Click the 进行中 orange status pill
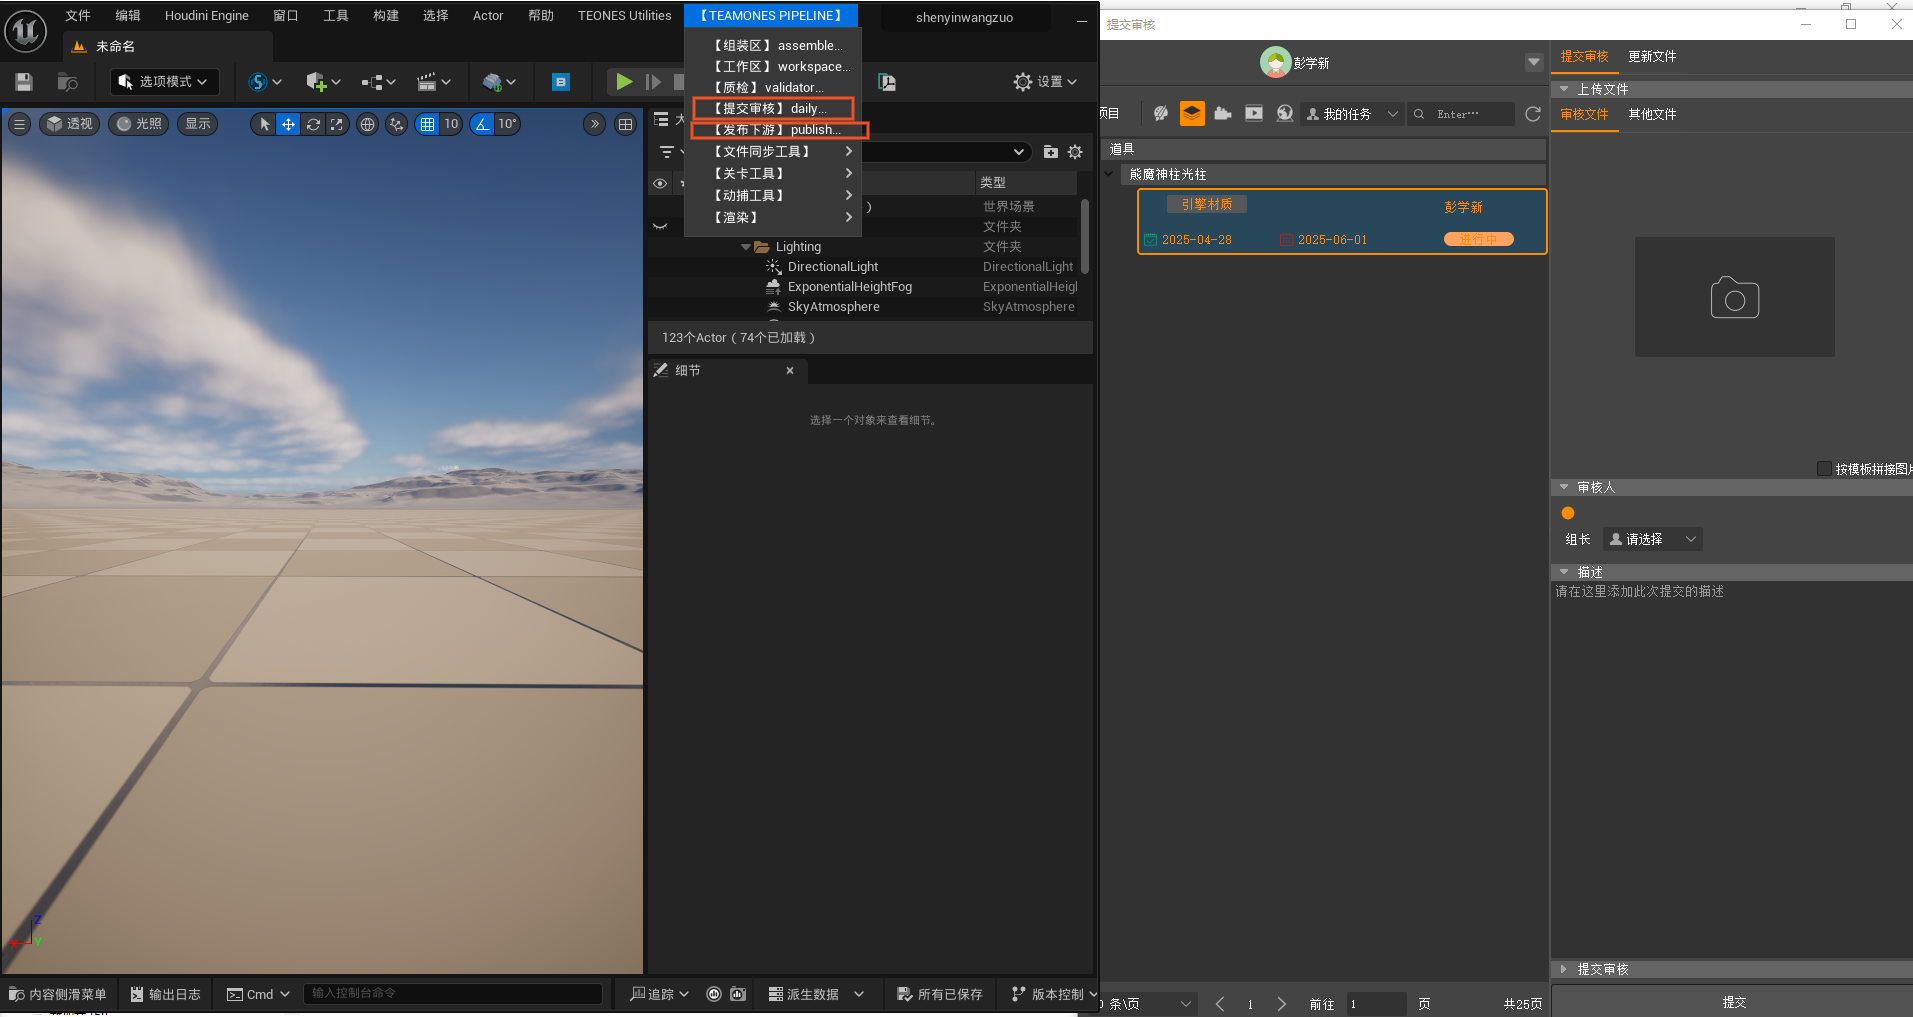This screenshot has width=1913, height=1017. tap(1478, 240)
